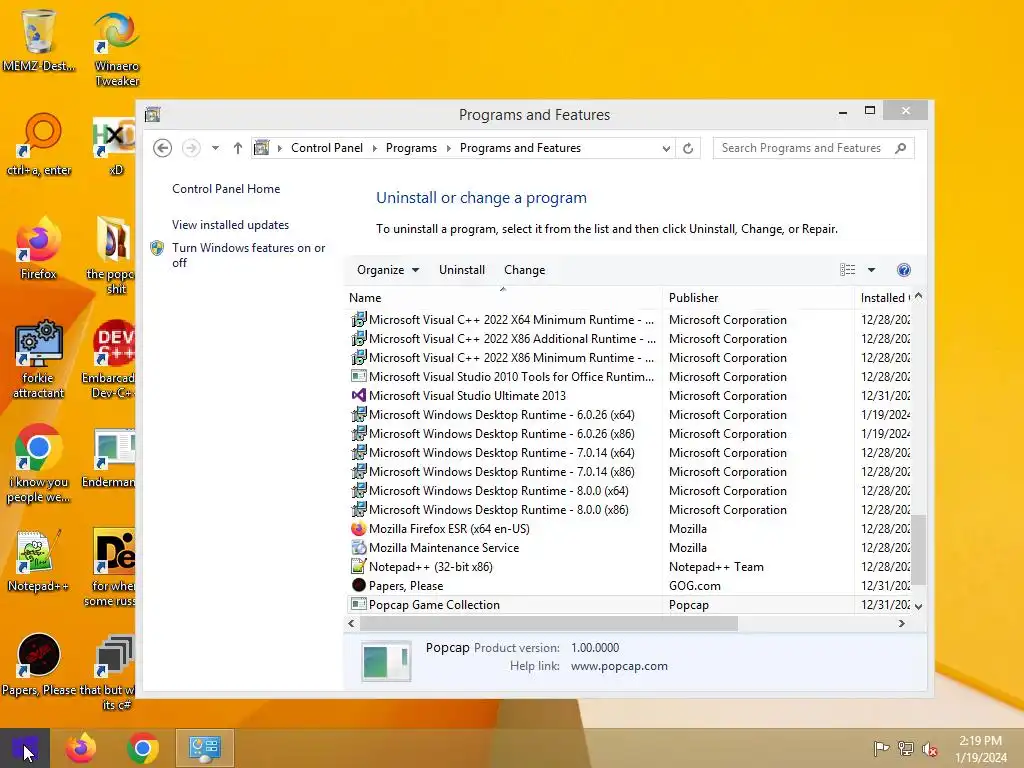Open Notepad++ desktop shortcut
Viewport: 1024px width, 768px height.
pos(39,562)
